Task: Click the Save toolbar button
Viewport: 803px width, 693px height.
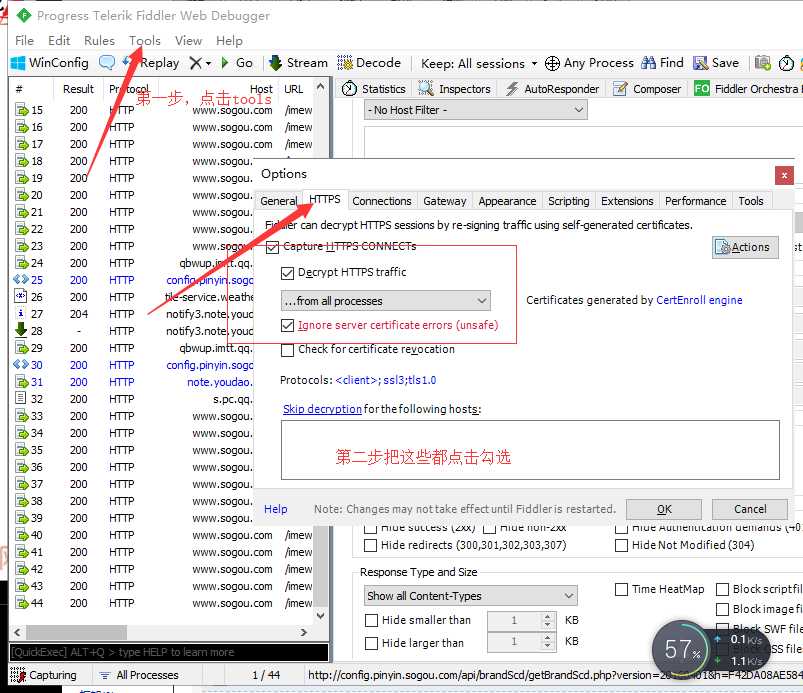Action: 716,63
